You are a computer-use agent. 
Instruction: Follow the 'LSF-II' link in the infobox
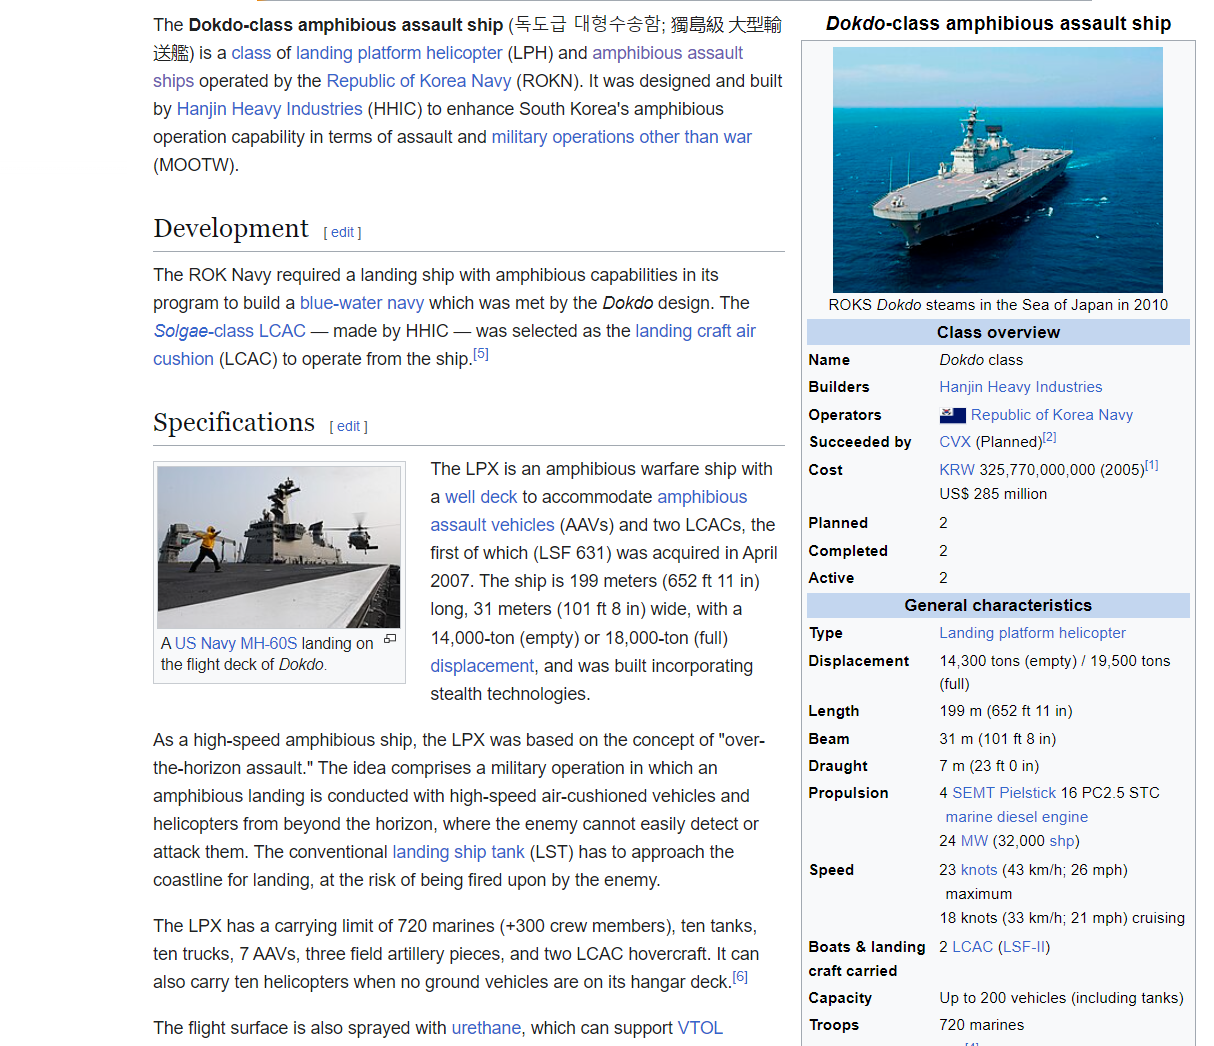pyautogui.click(x=1024, y=947)
